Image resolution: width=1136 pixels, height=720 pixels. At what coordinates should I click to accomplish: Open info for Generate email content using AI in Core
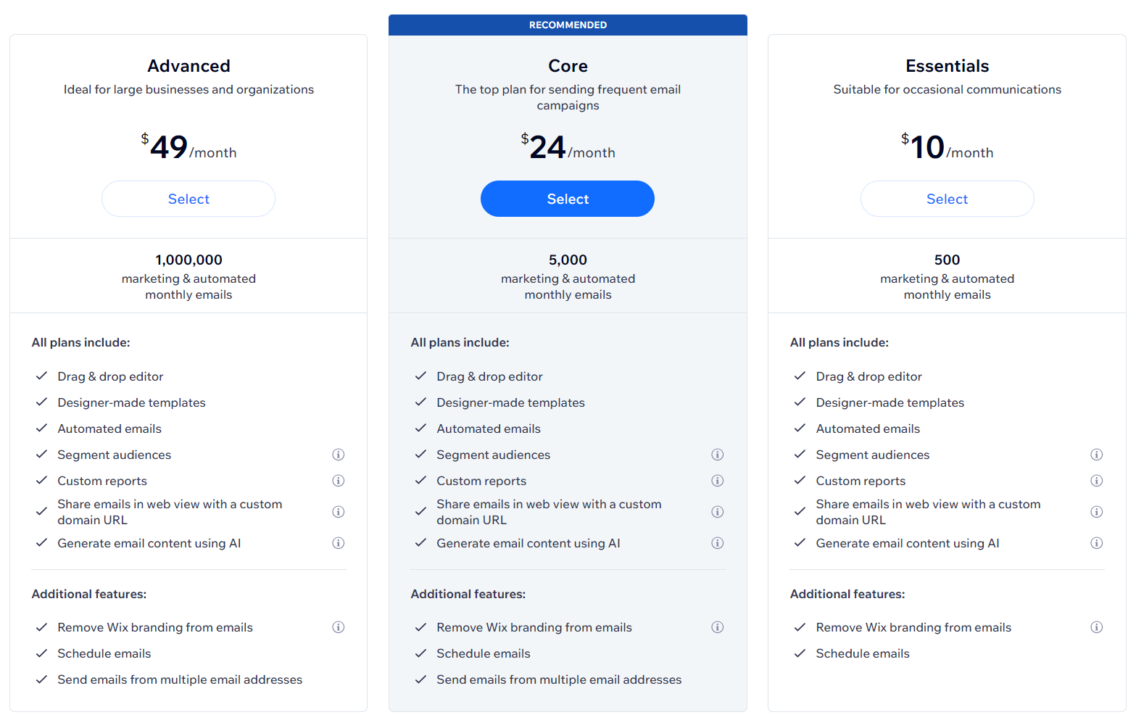[x=717, y=544]
